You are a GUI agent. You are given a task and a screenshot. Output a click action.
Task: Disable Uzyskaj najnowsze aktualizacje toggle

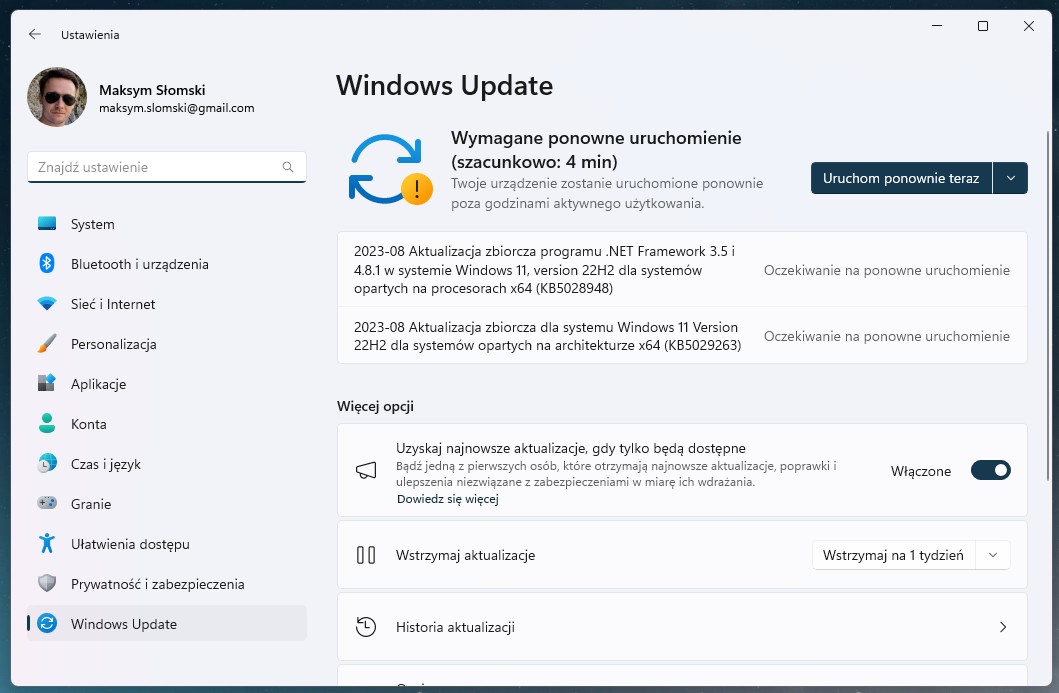coord(990,470)
